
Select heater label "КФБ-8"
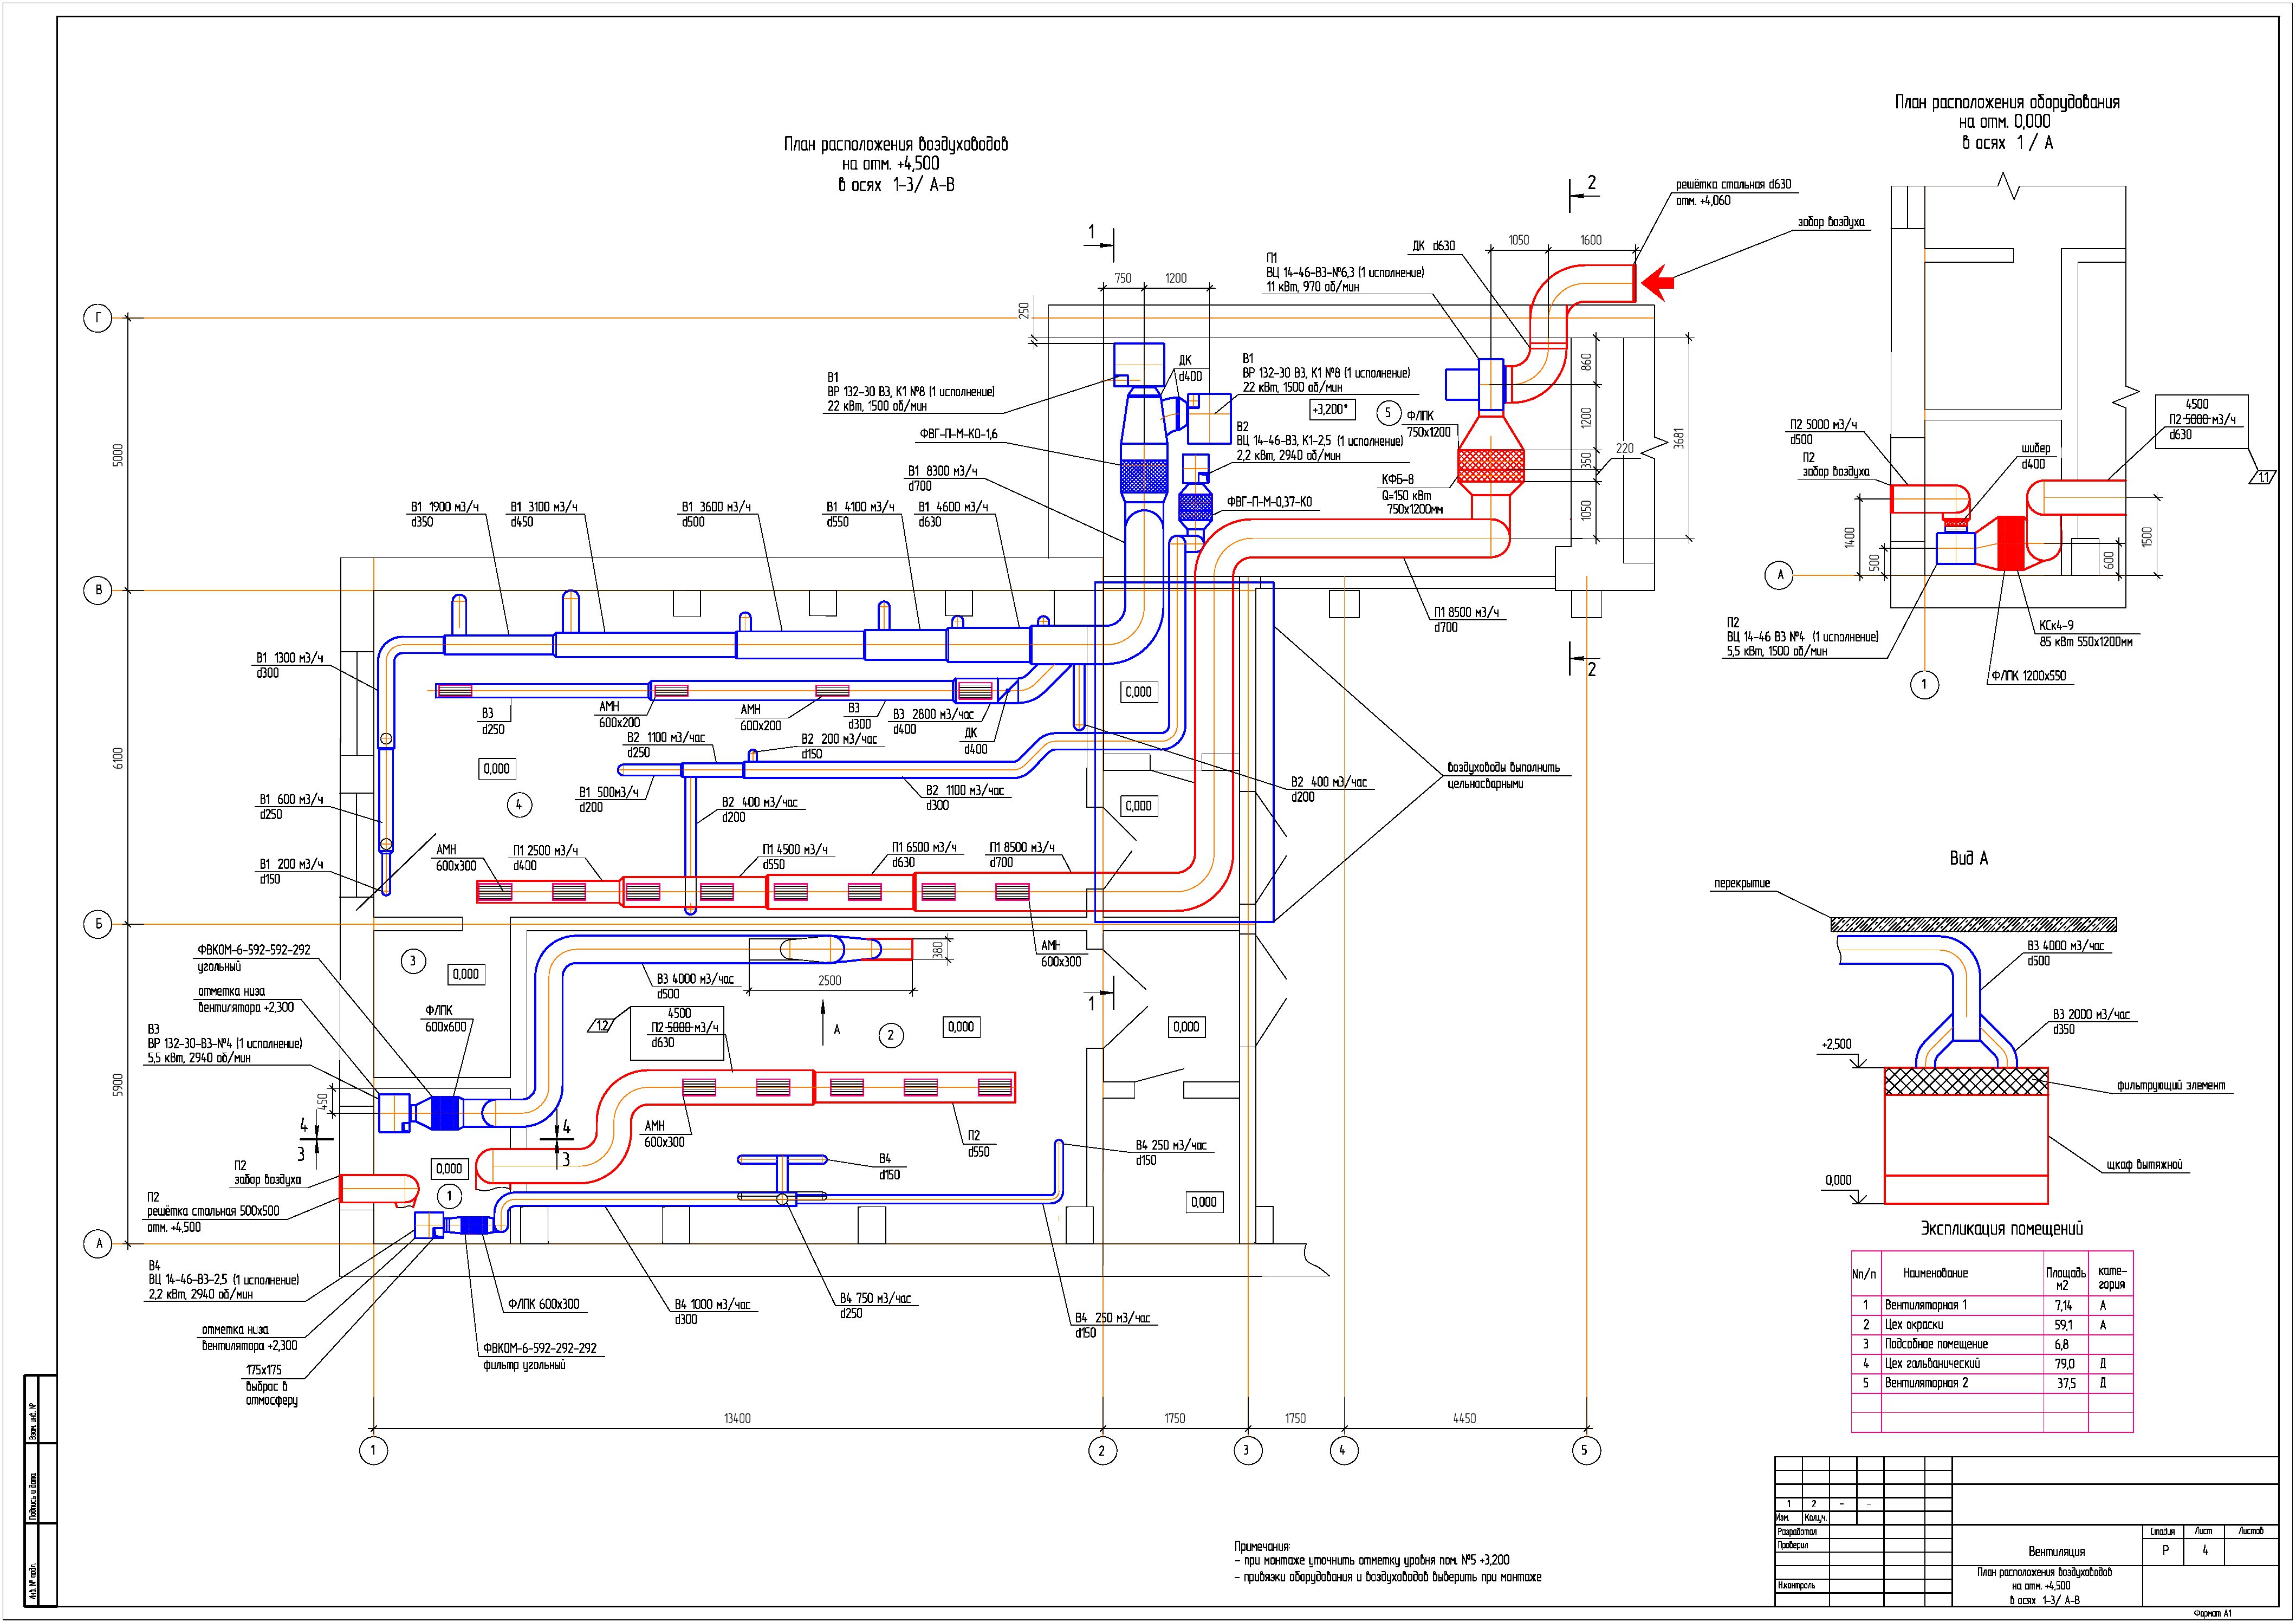click(x=1397, y=479)
